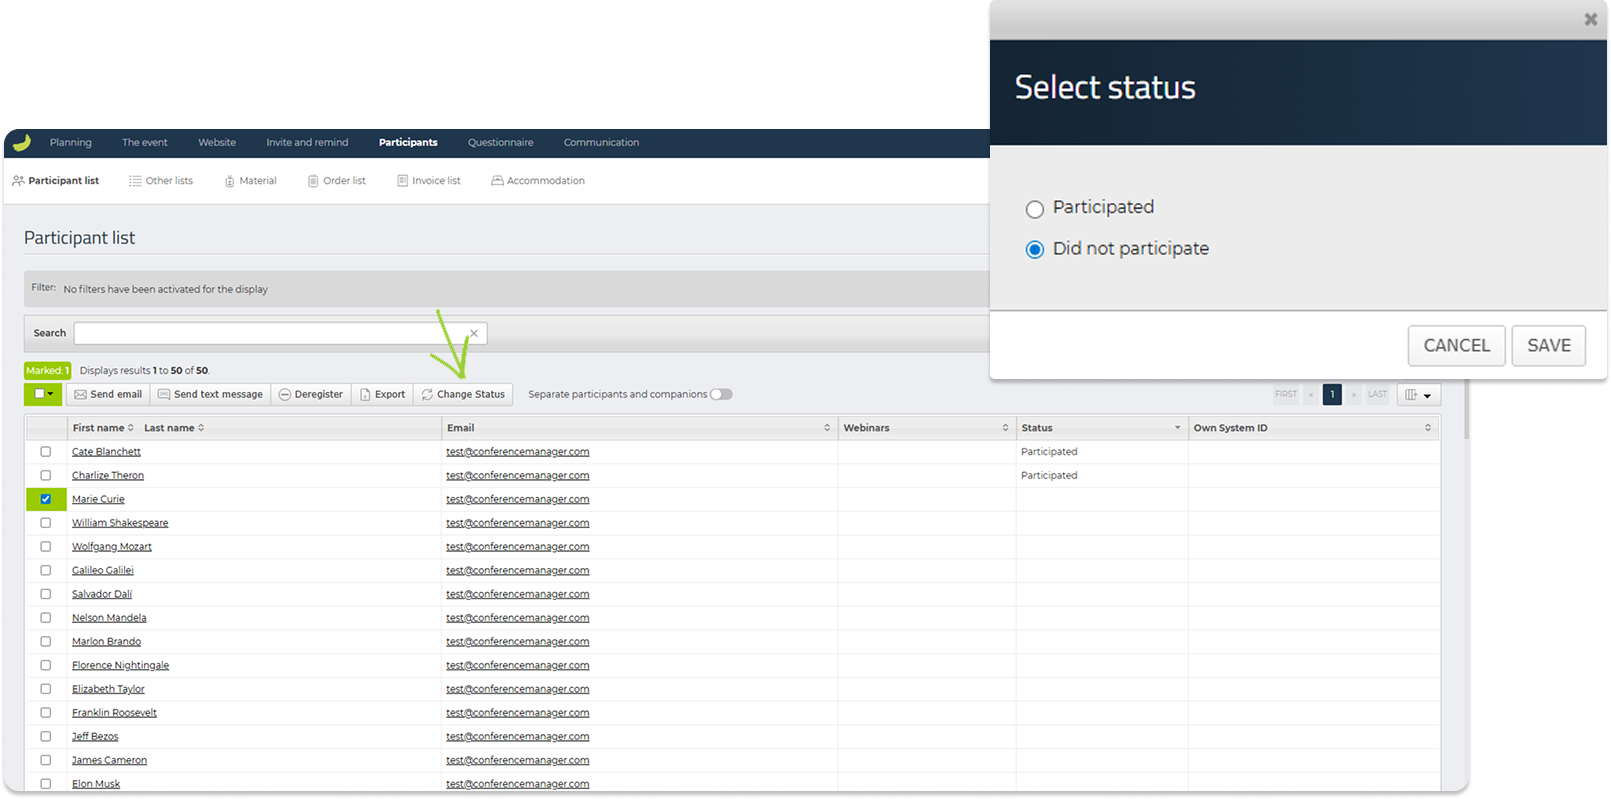Open the Communication menu
Viewport: 1611px width, 799px height.
601,143
